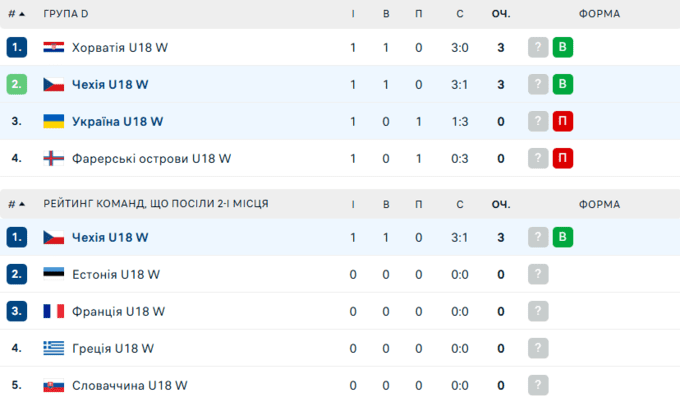Click the Ukraine flag icon

pos(53,121)
